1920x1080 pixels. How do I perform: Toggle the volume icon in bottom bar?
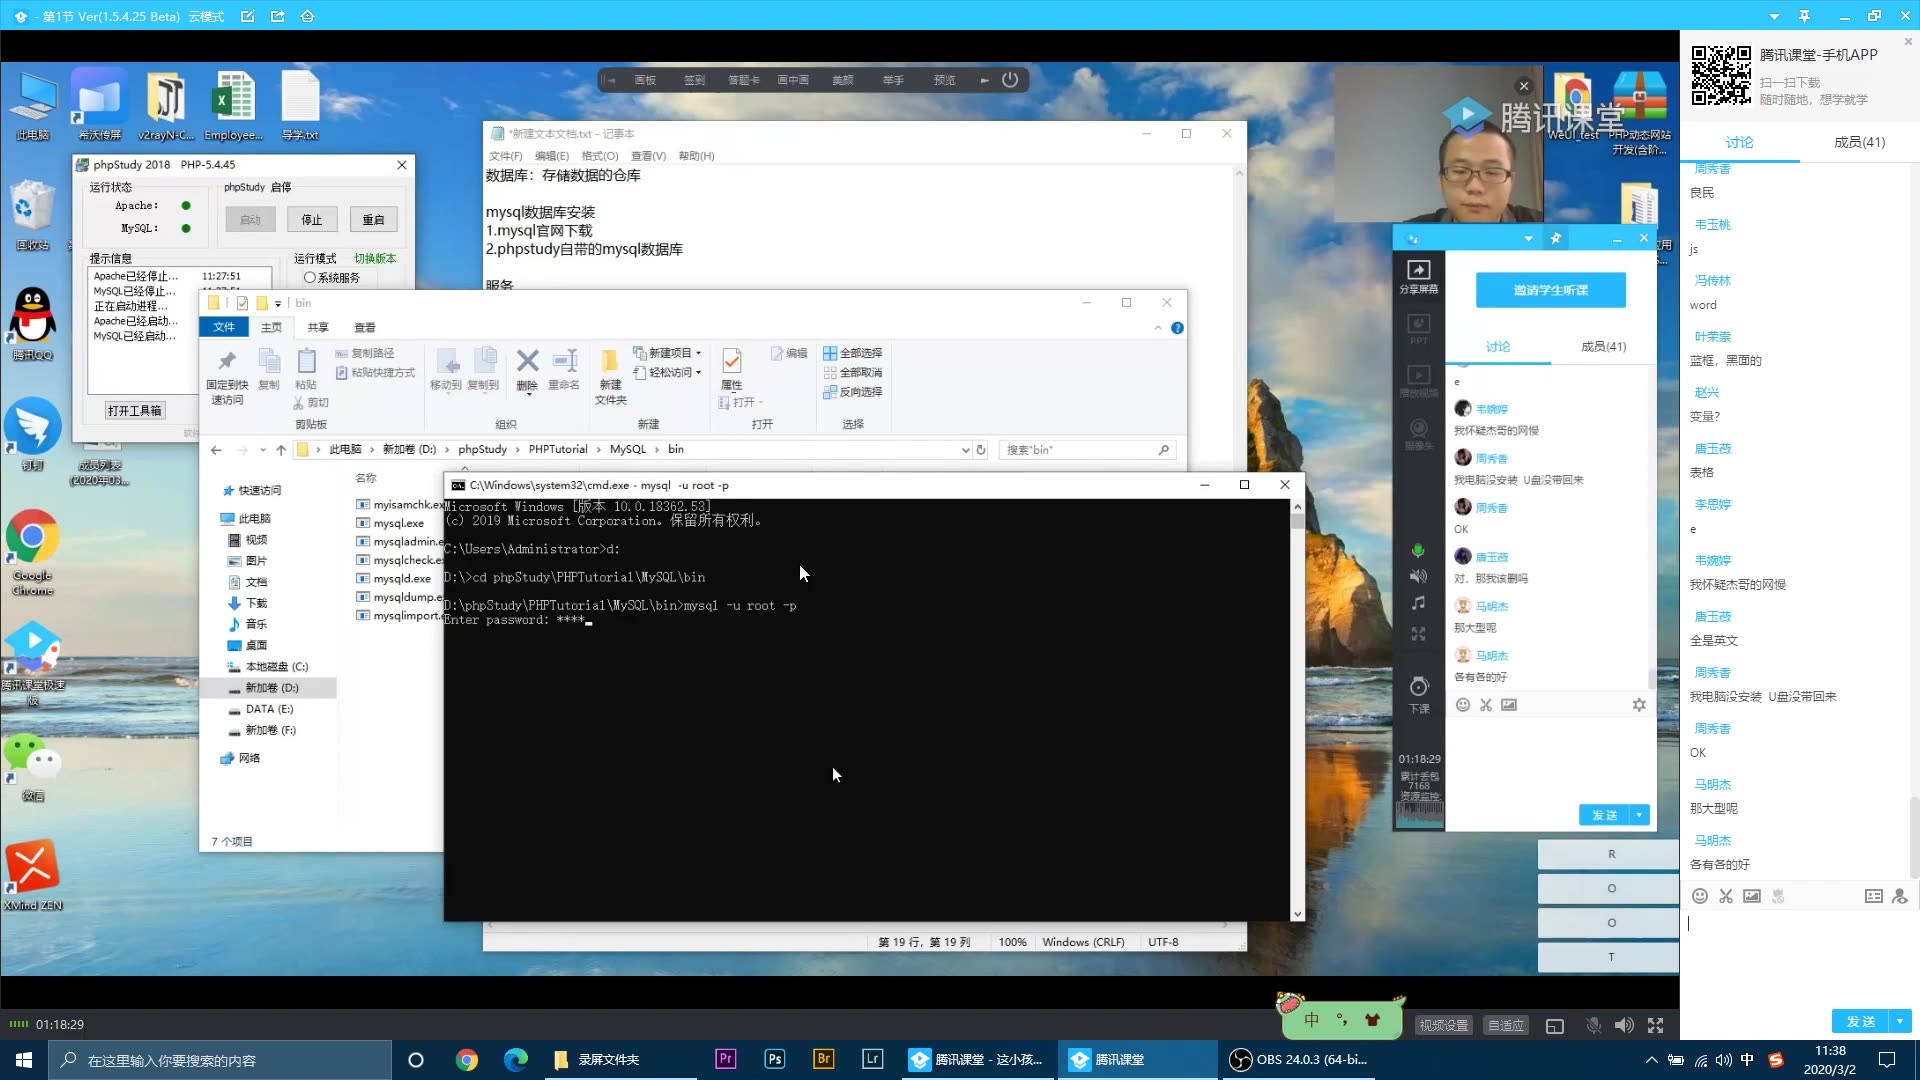tap(1624, 1025)
